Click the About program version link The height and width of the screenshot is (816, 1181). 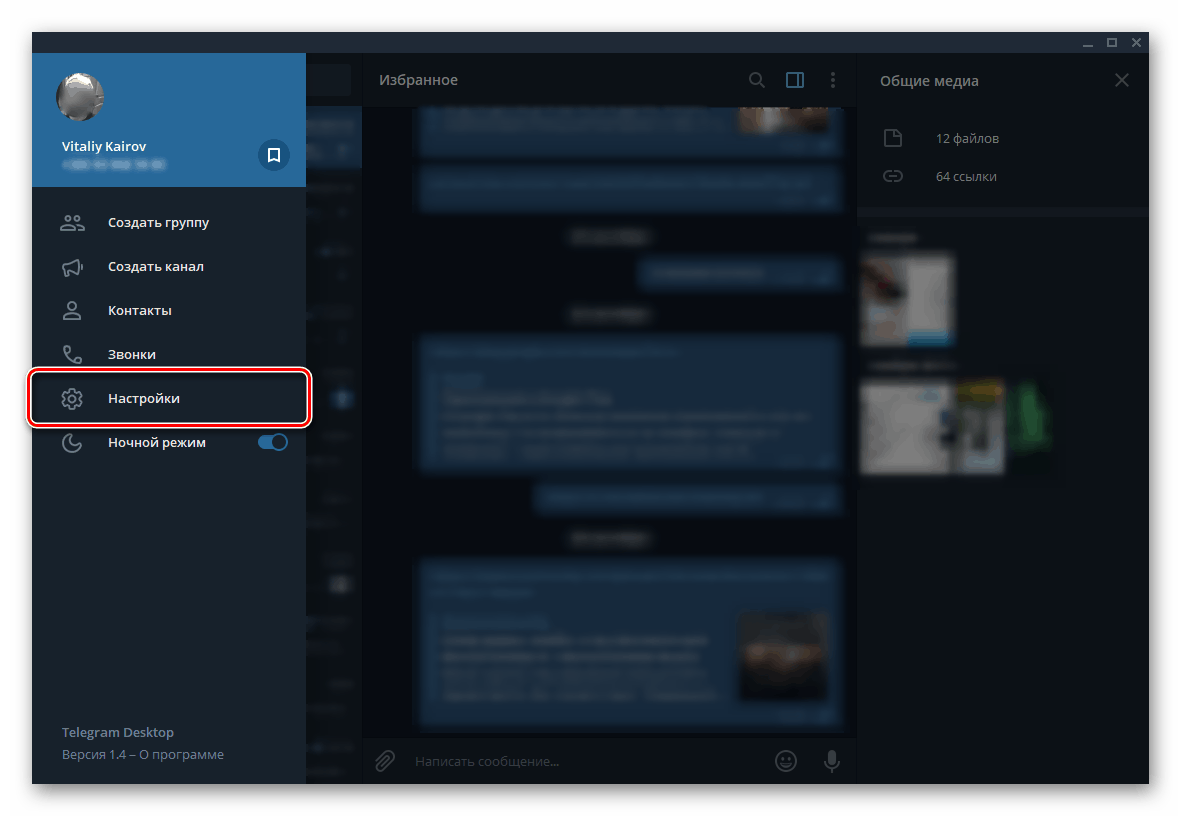pos(181,755)
